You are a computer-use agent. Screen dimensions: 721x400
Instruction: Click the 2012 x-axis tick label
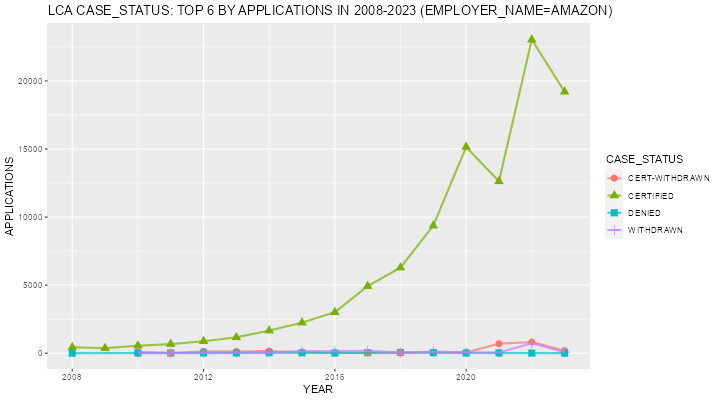[x=203, y=377]
